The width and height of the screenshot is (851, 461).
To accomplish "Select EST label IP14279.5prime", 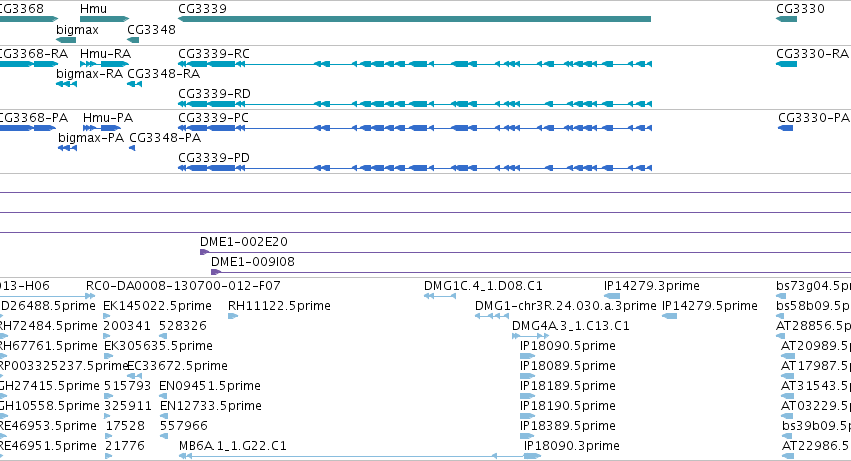I will [x=710, y=306].
